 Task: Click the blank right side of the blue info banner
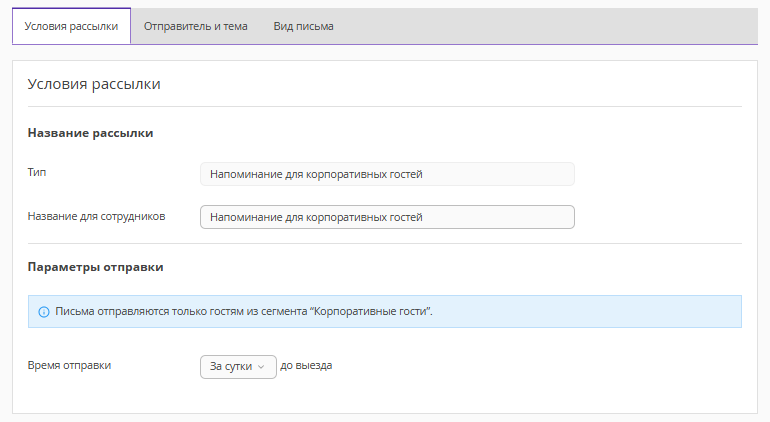tap(600, 312)
